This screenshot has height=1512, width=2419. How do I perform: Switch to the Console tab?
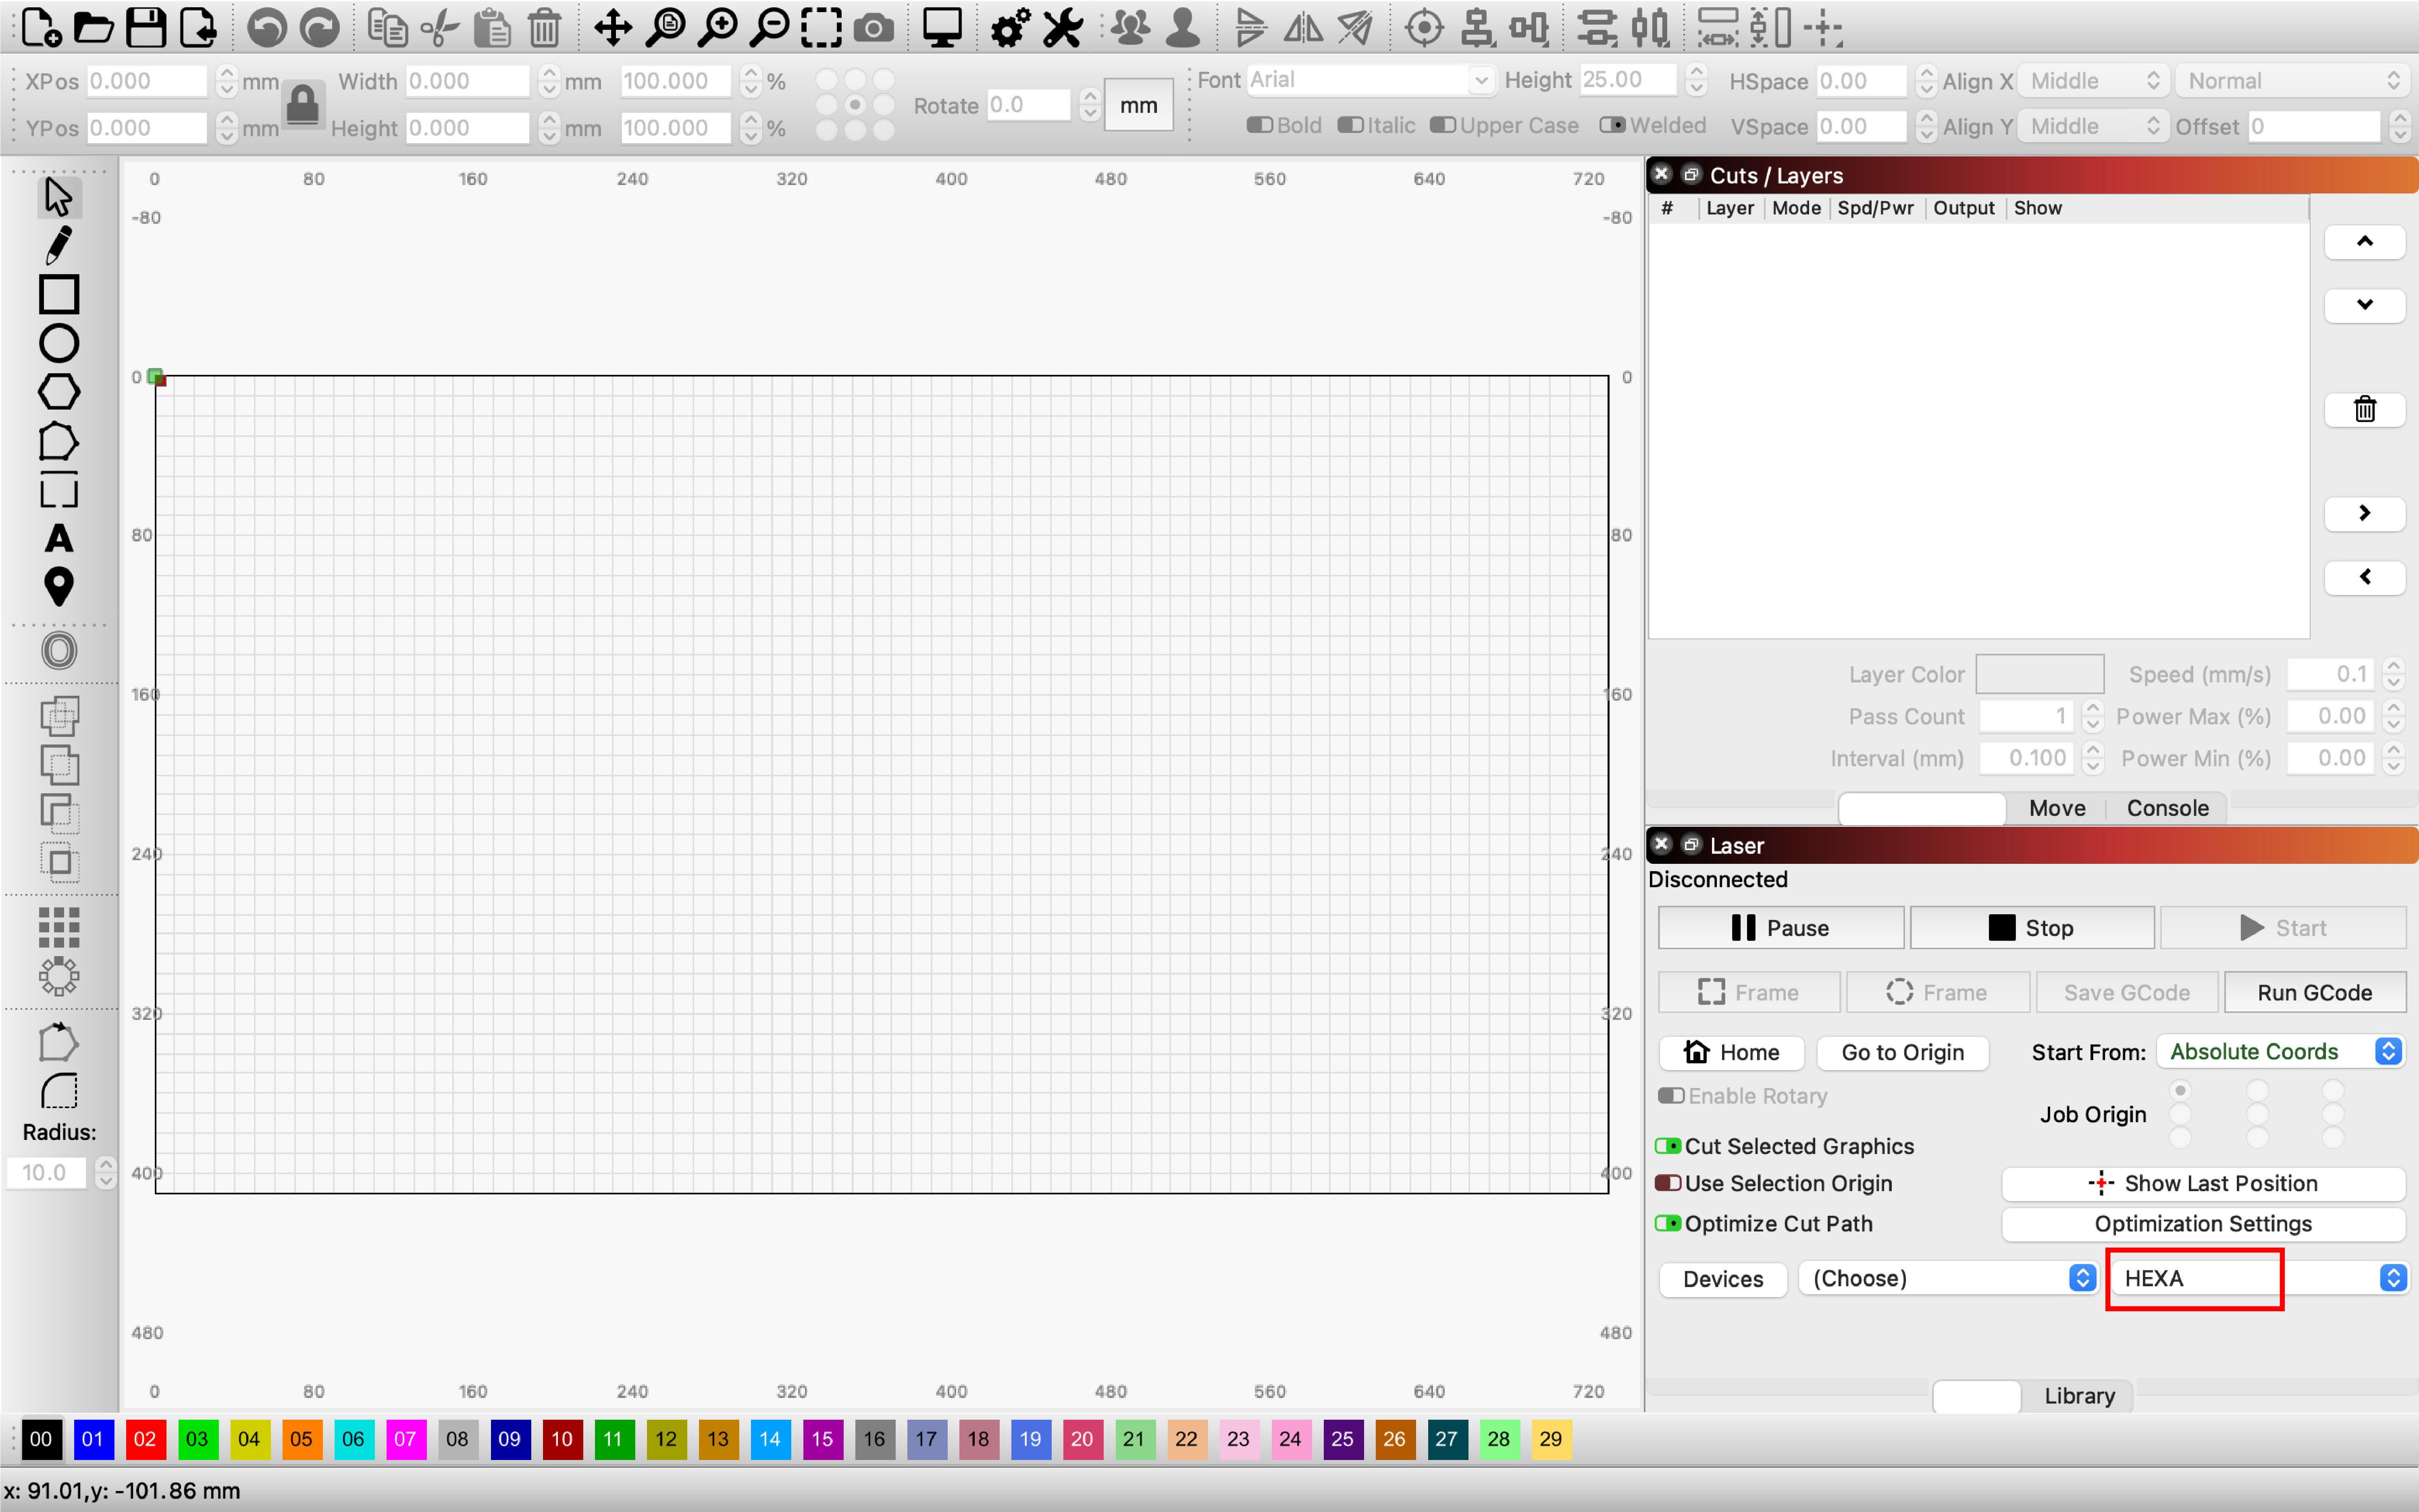coord(2167,808)
